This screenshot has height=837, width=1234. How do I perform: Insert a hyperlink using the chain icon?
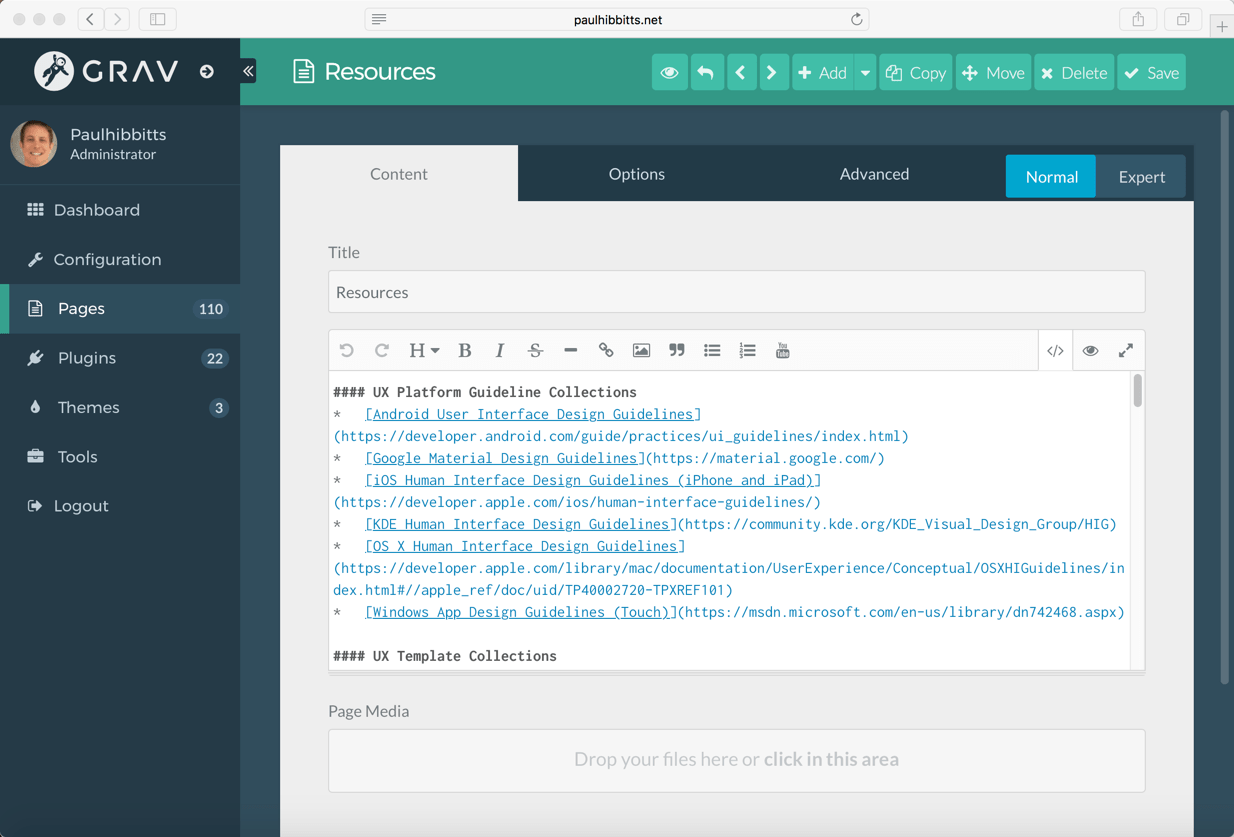606,350
